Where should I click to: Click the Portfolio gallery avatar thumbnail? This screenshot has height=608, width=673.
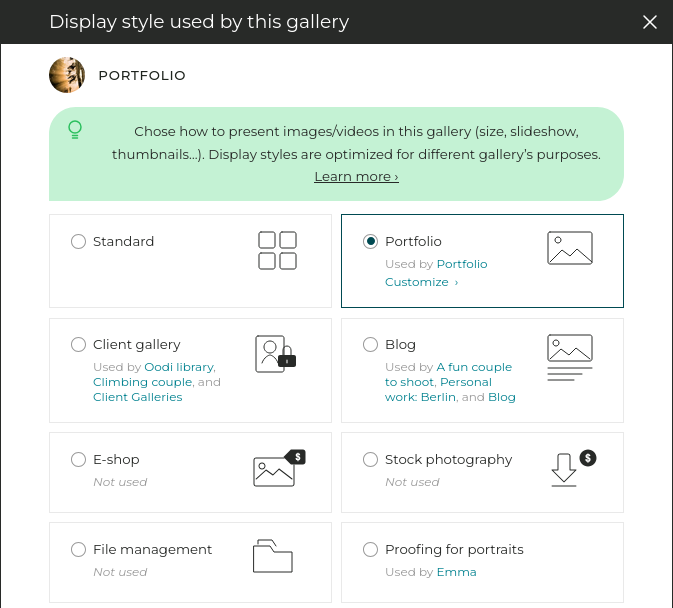pos(66,75)
